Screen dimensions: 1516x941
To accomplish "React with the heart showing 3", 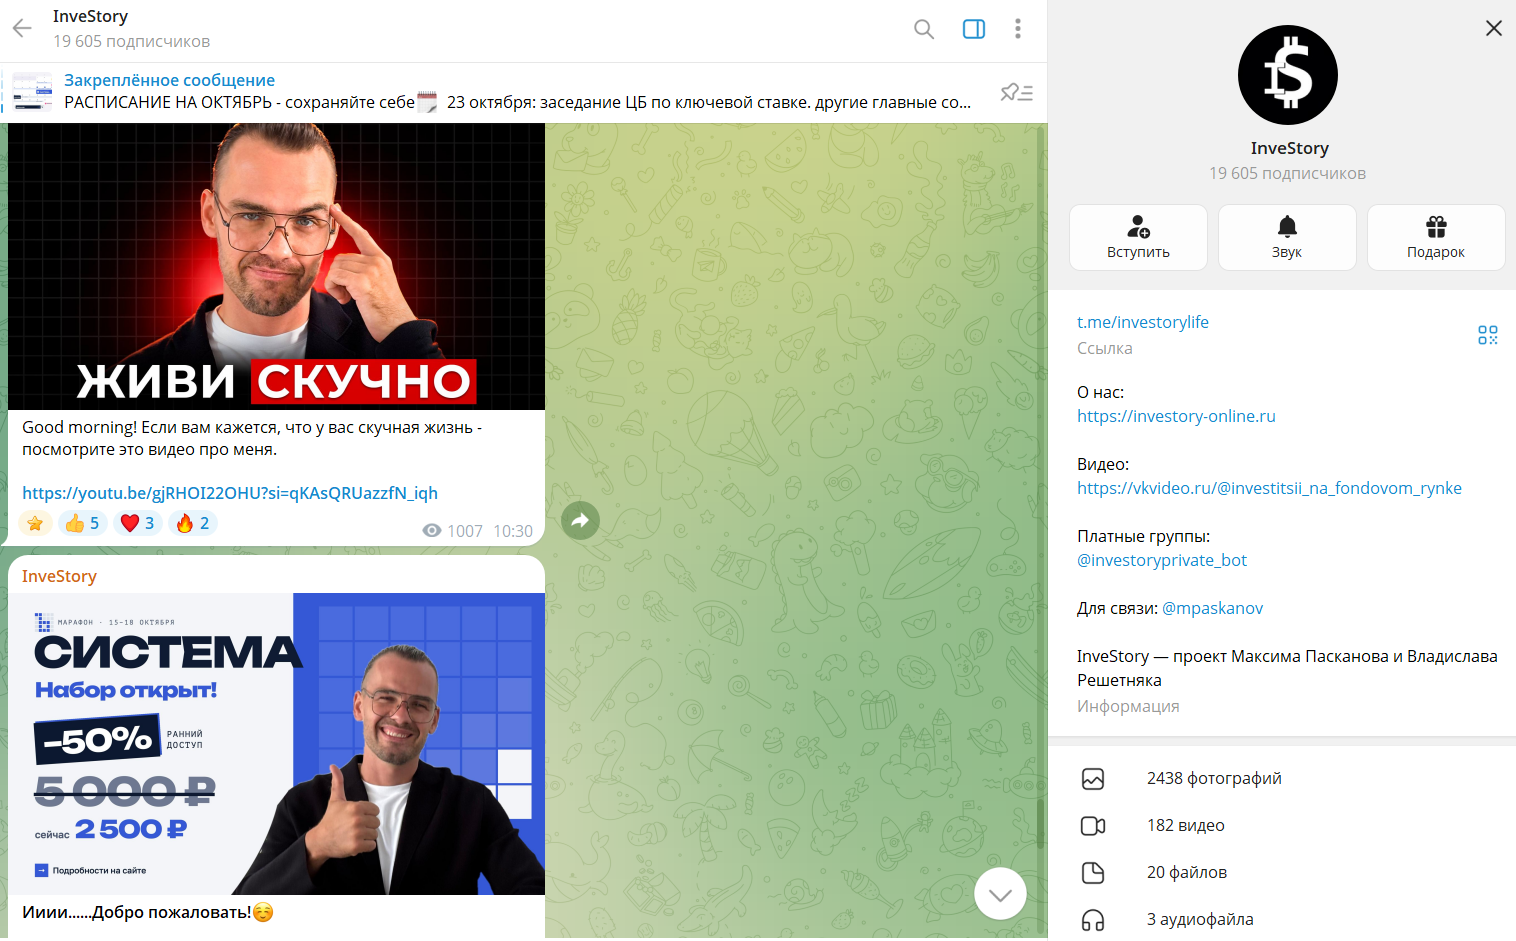I will tap(137, 523).
